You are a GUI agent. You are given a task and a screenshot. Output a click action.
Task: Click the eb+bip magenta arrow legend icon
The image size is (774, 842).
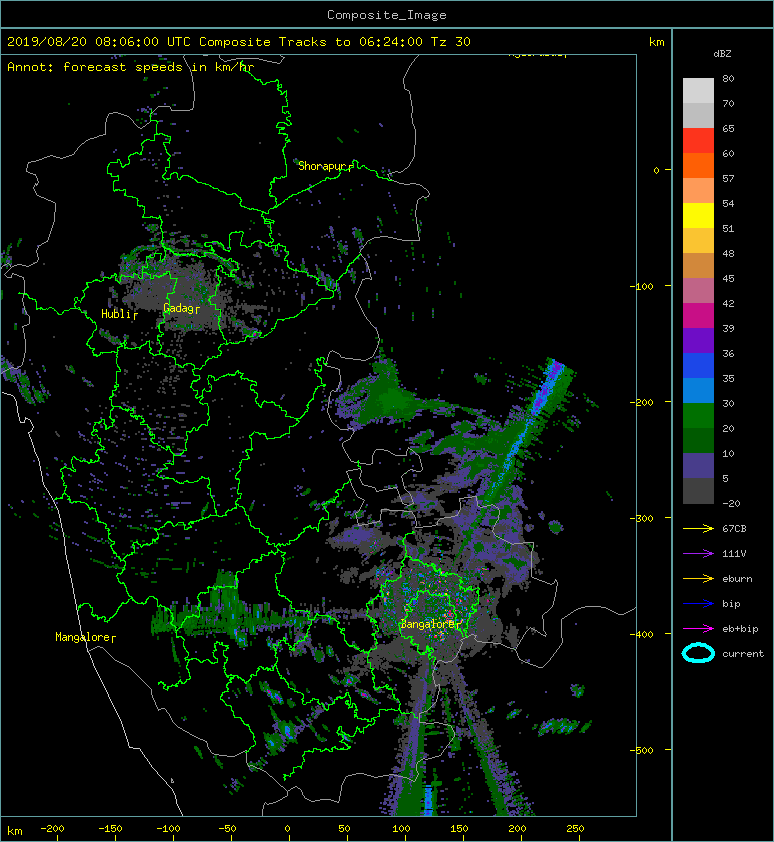(x=698, y=628)
